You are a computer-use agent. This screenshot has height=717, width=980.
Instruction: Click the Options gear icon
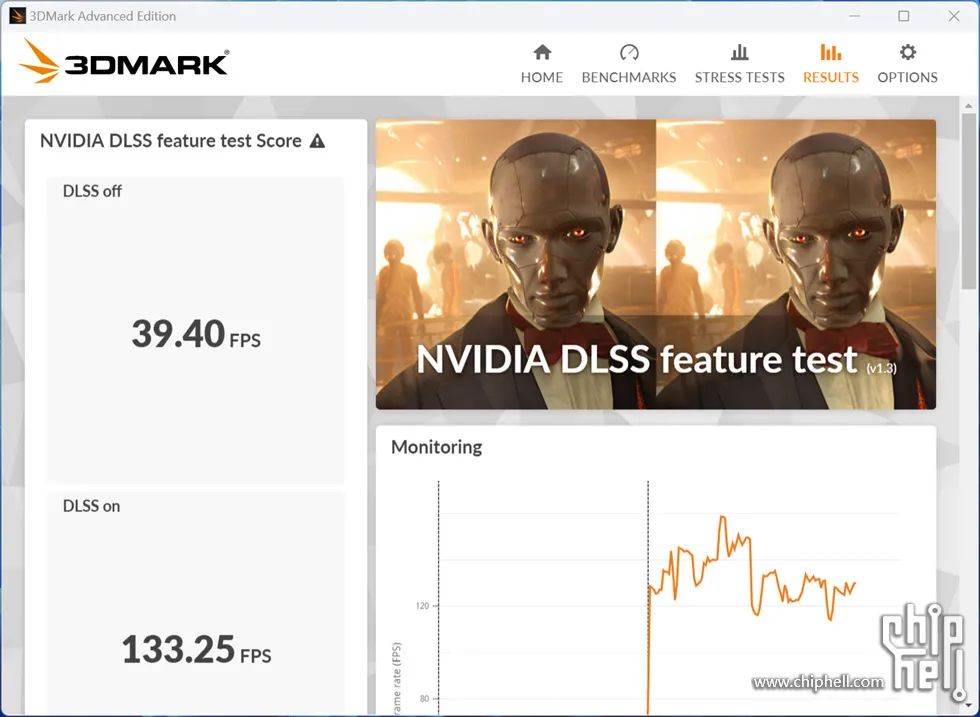tap(908, 52)
